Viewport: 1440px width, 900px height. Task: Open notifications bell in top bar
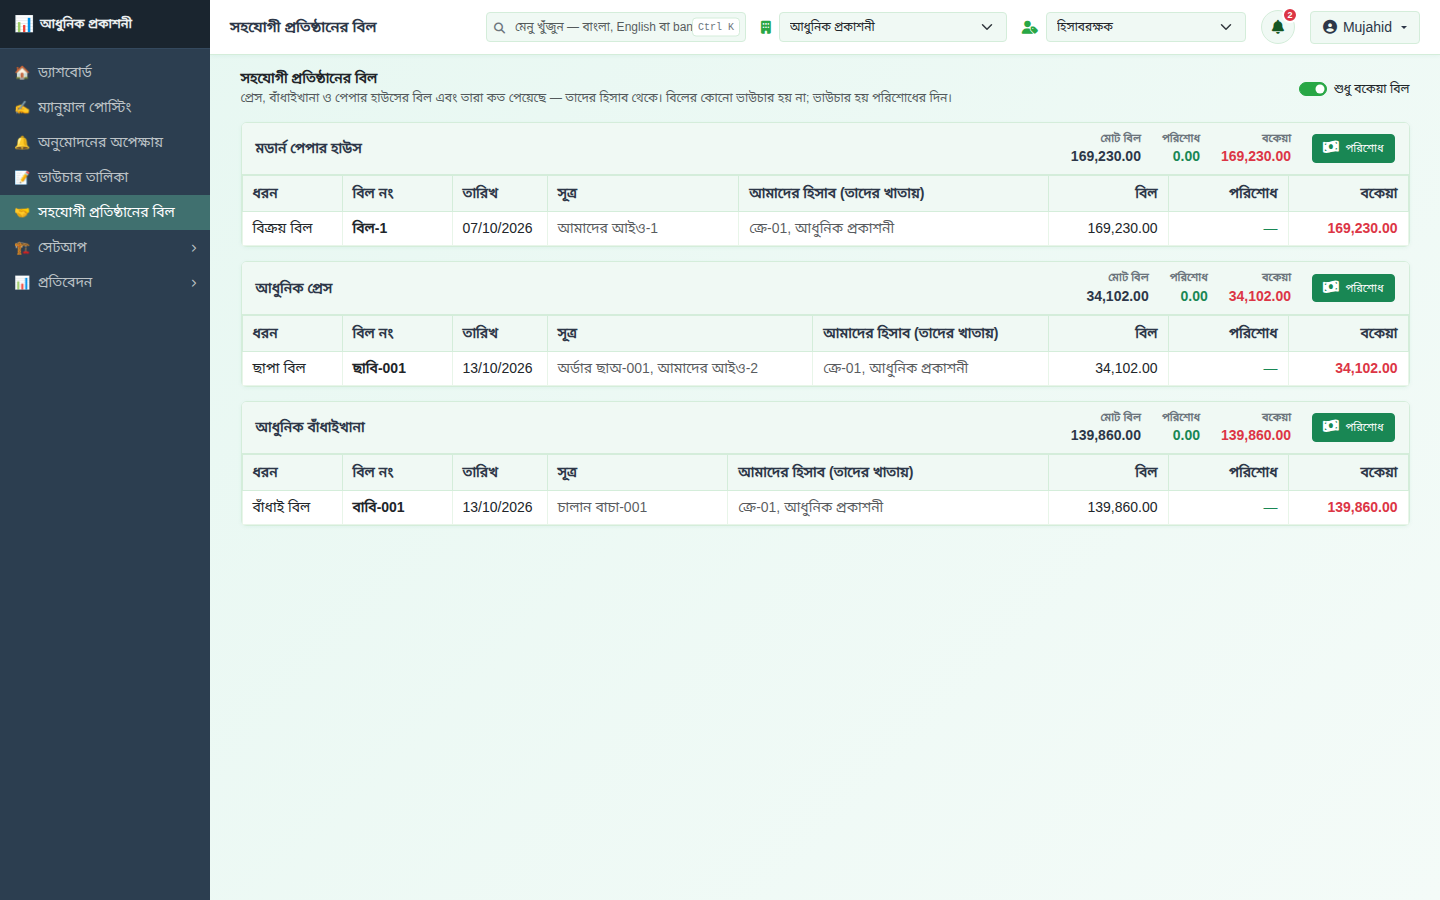coord(1278,27)
